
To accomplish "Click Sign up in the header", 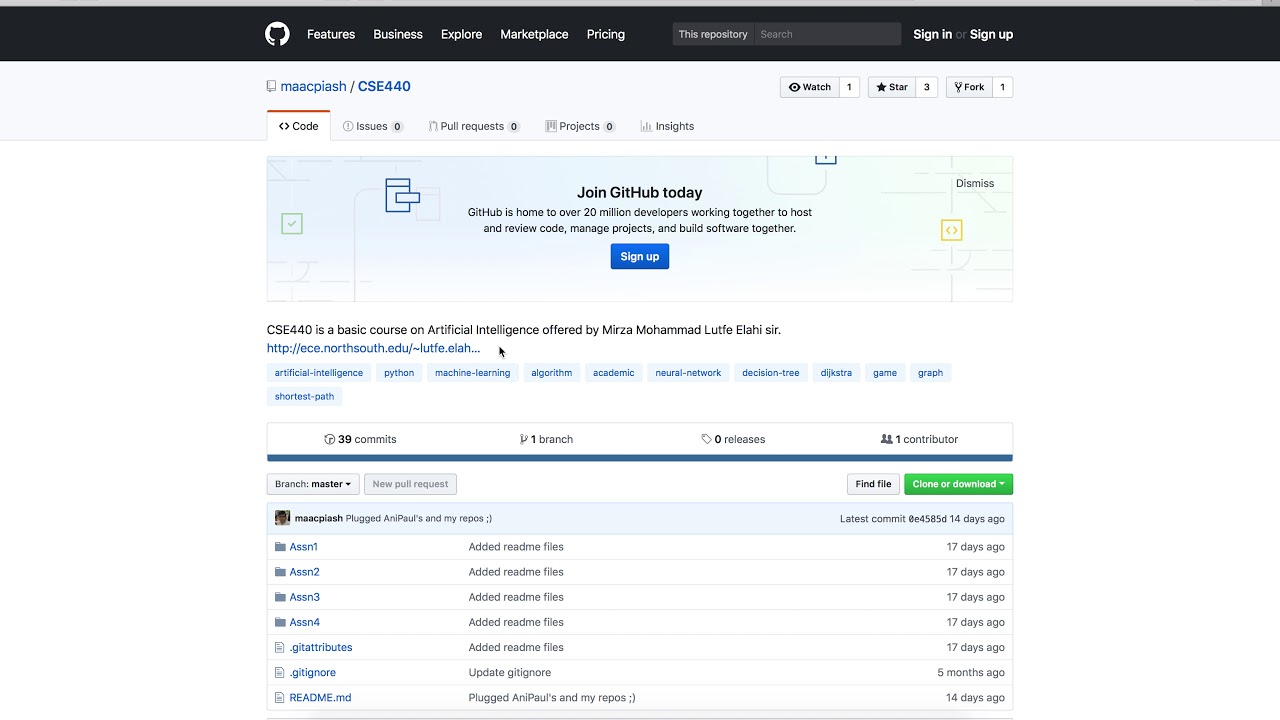I will point(991,34).
